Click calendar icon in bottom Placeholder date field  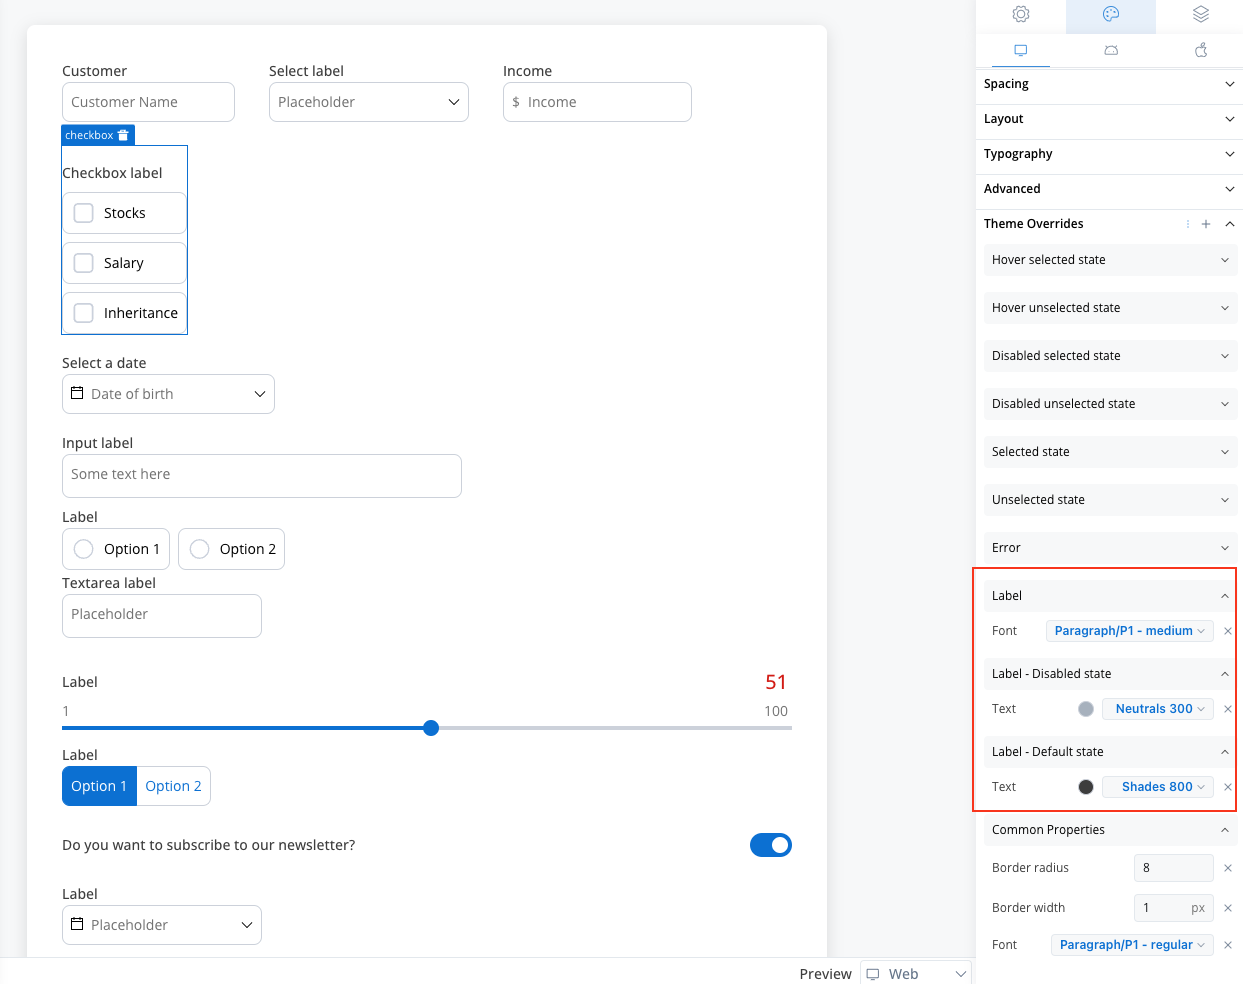tap(77, 924)
